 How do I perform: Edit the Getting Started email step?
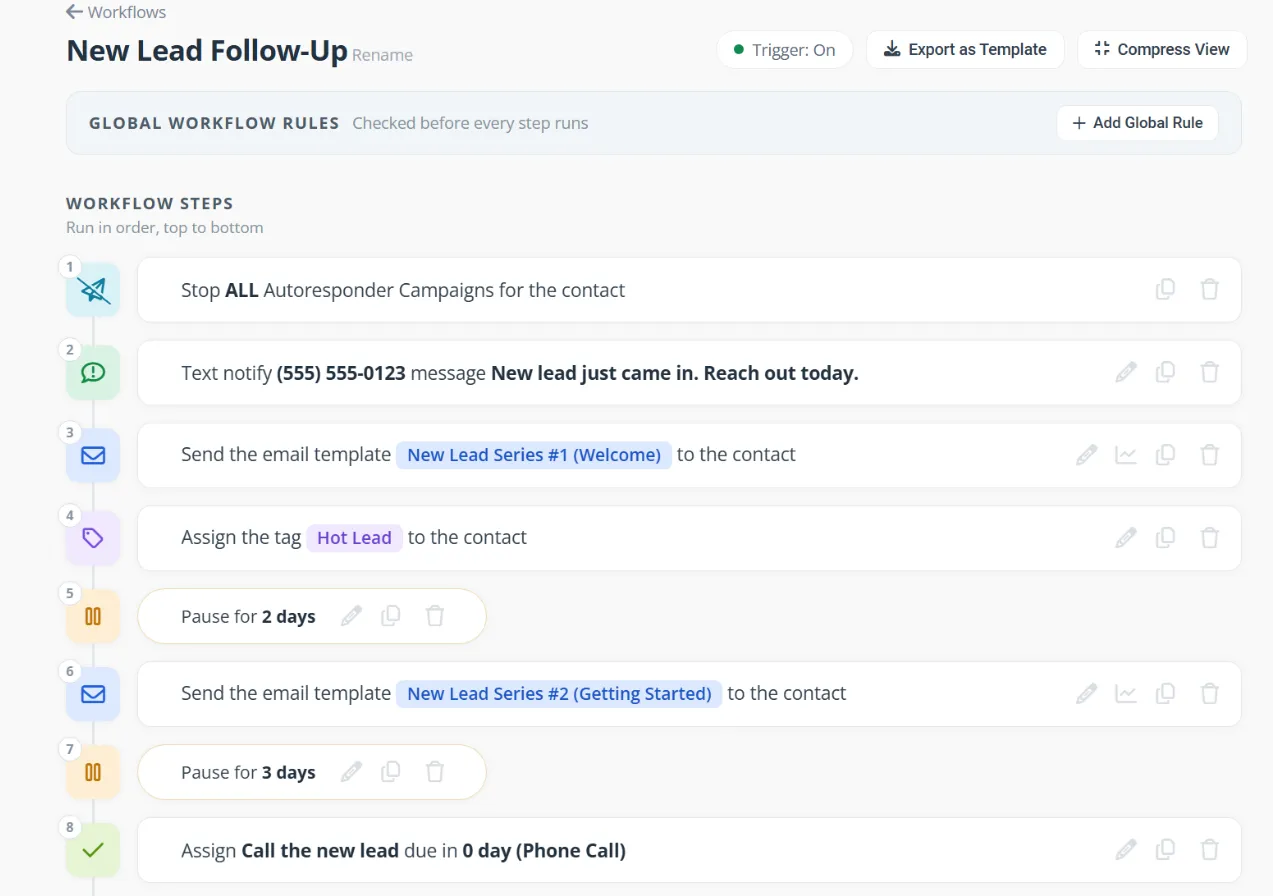pos(1087,693)
